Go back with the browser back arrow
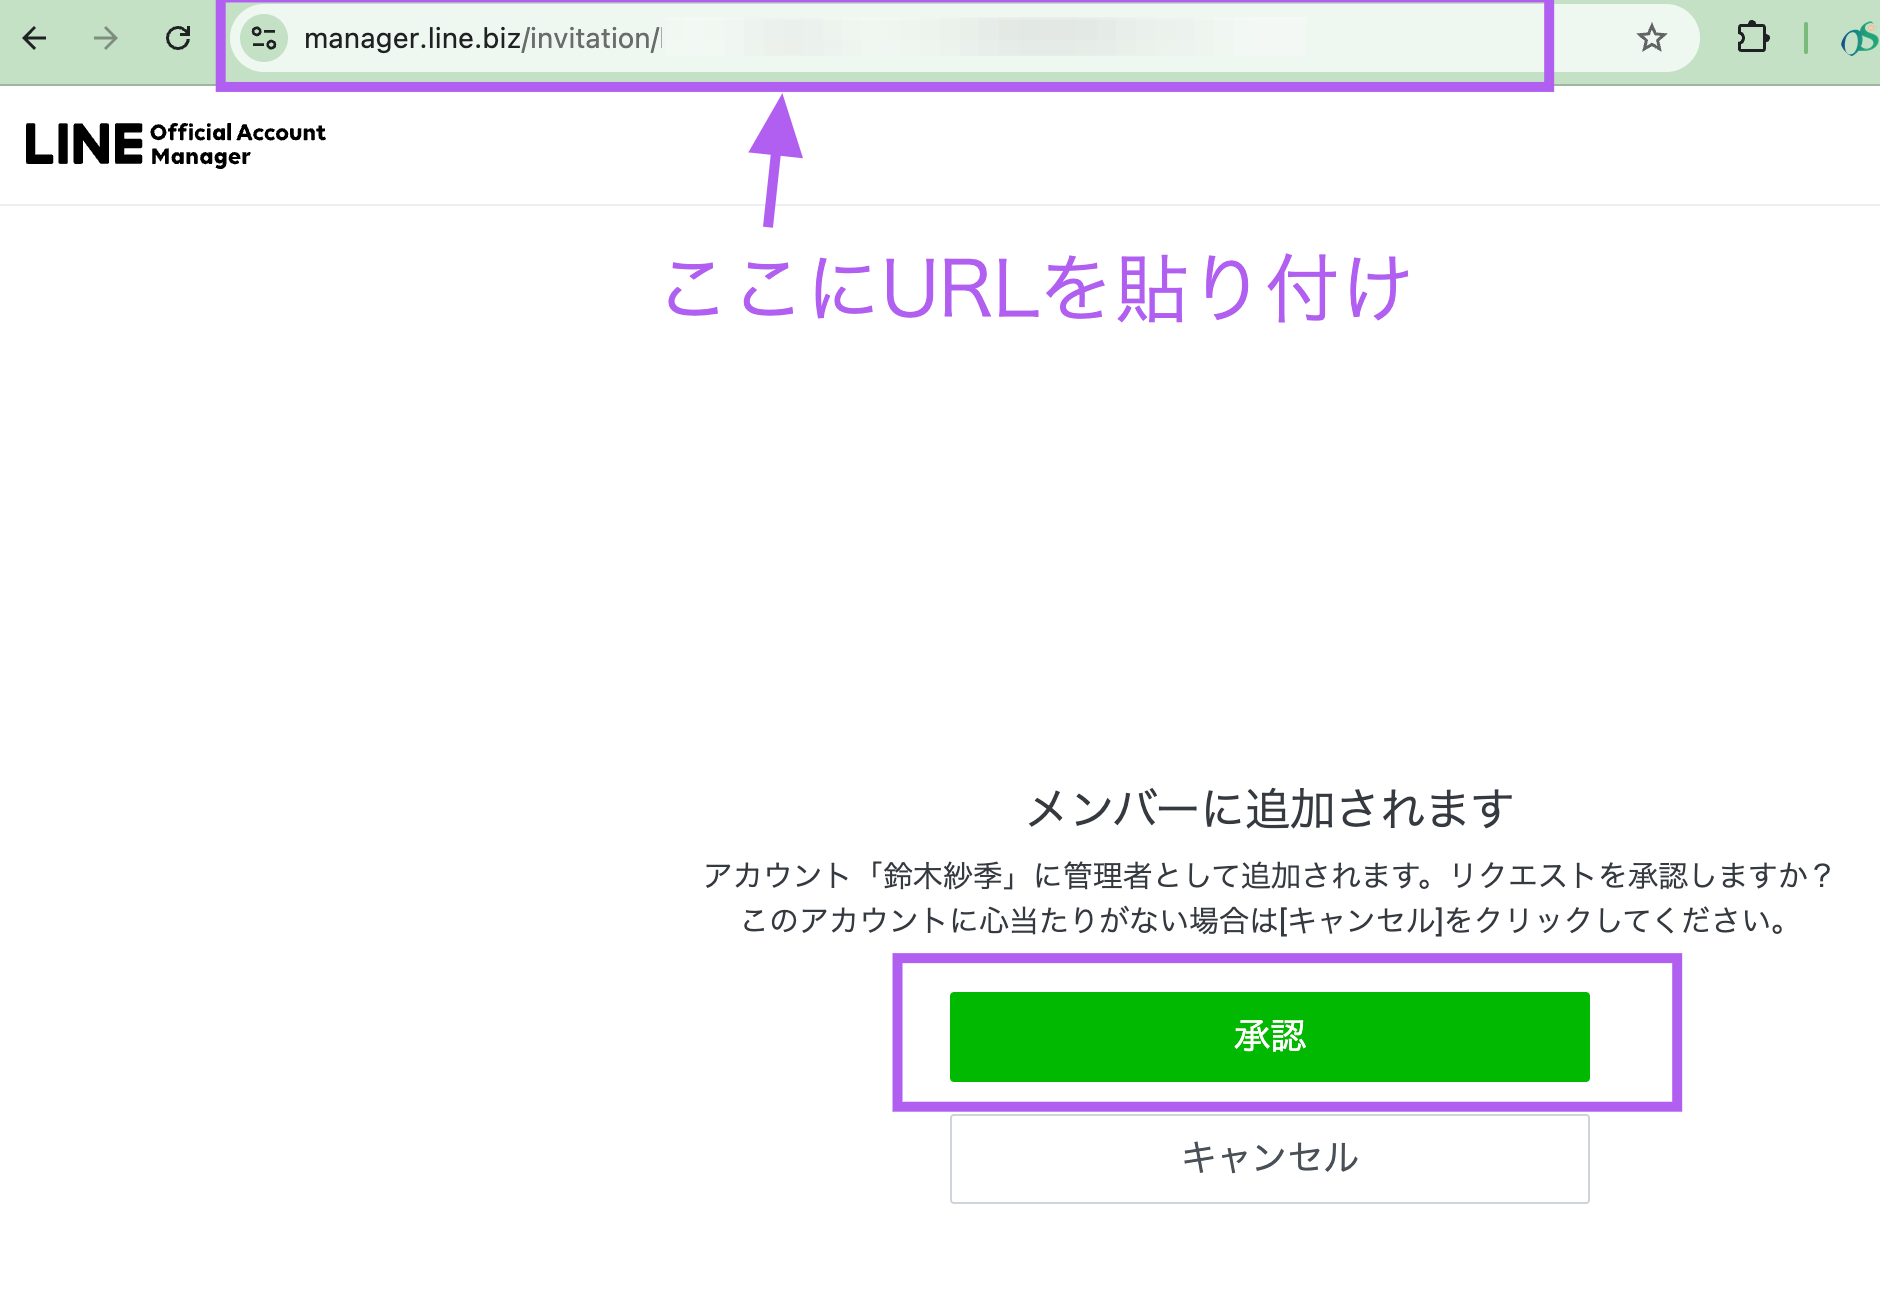The height and width of the screenshot is (1304, 1880). 35,39
